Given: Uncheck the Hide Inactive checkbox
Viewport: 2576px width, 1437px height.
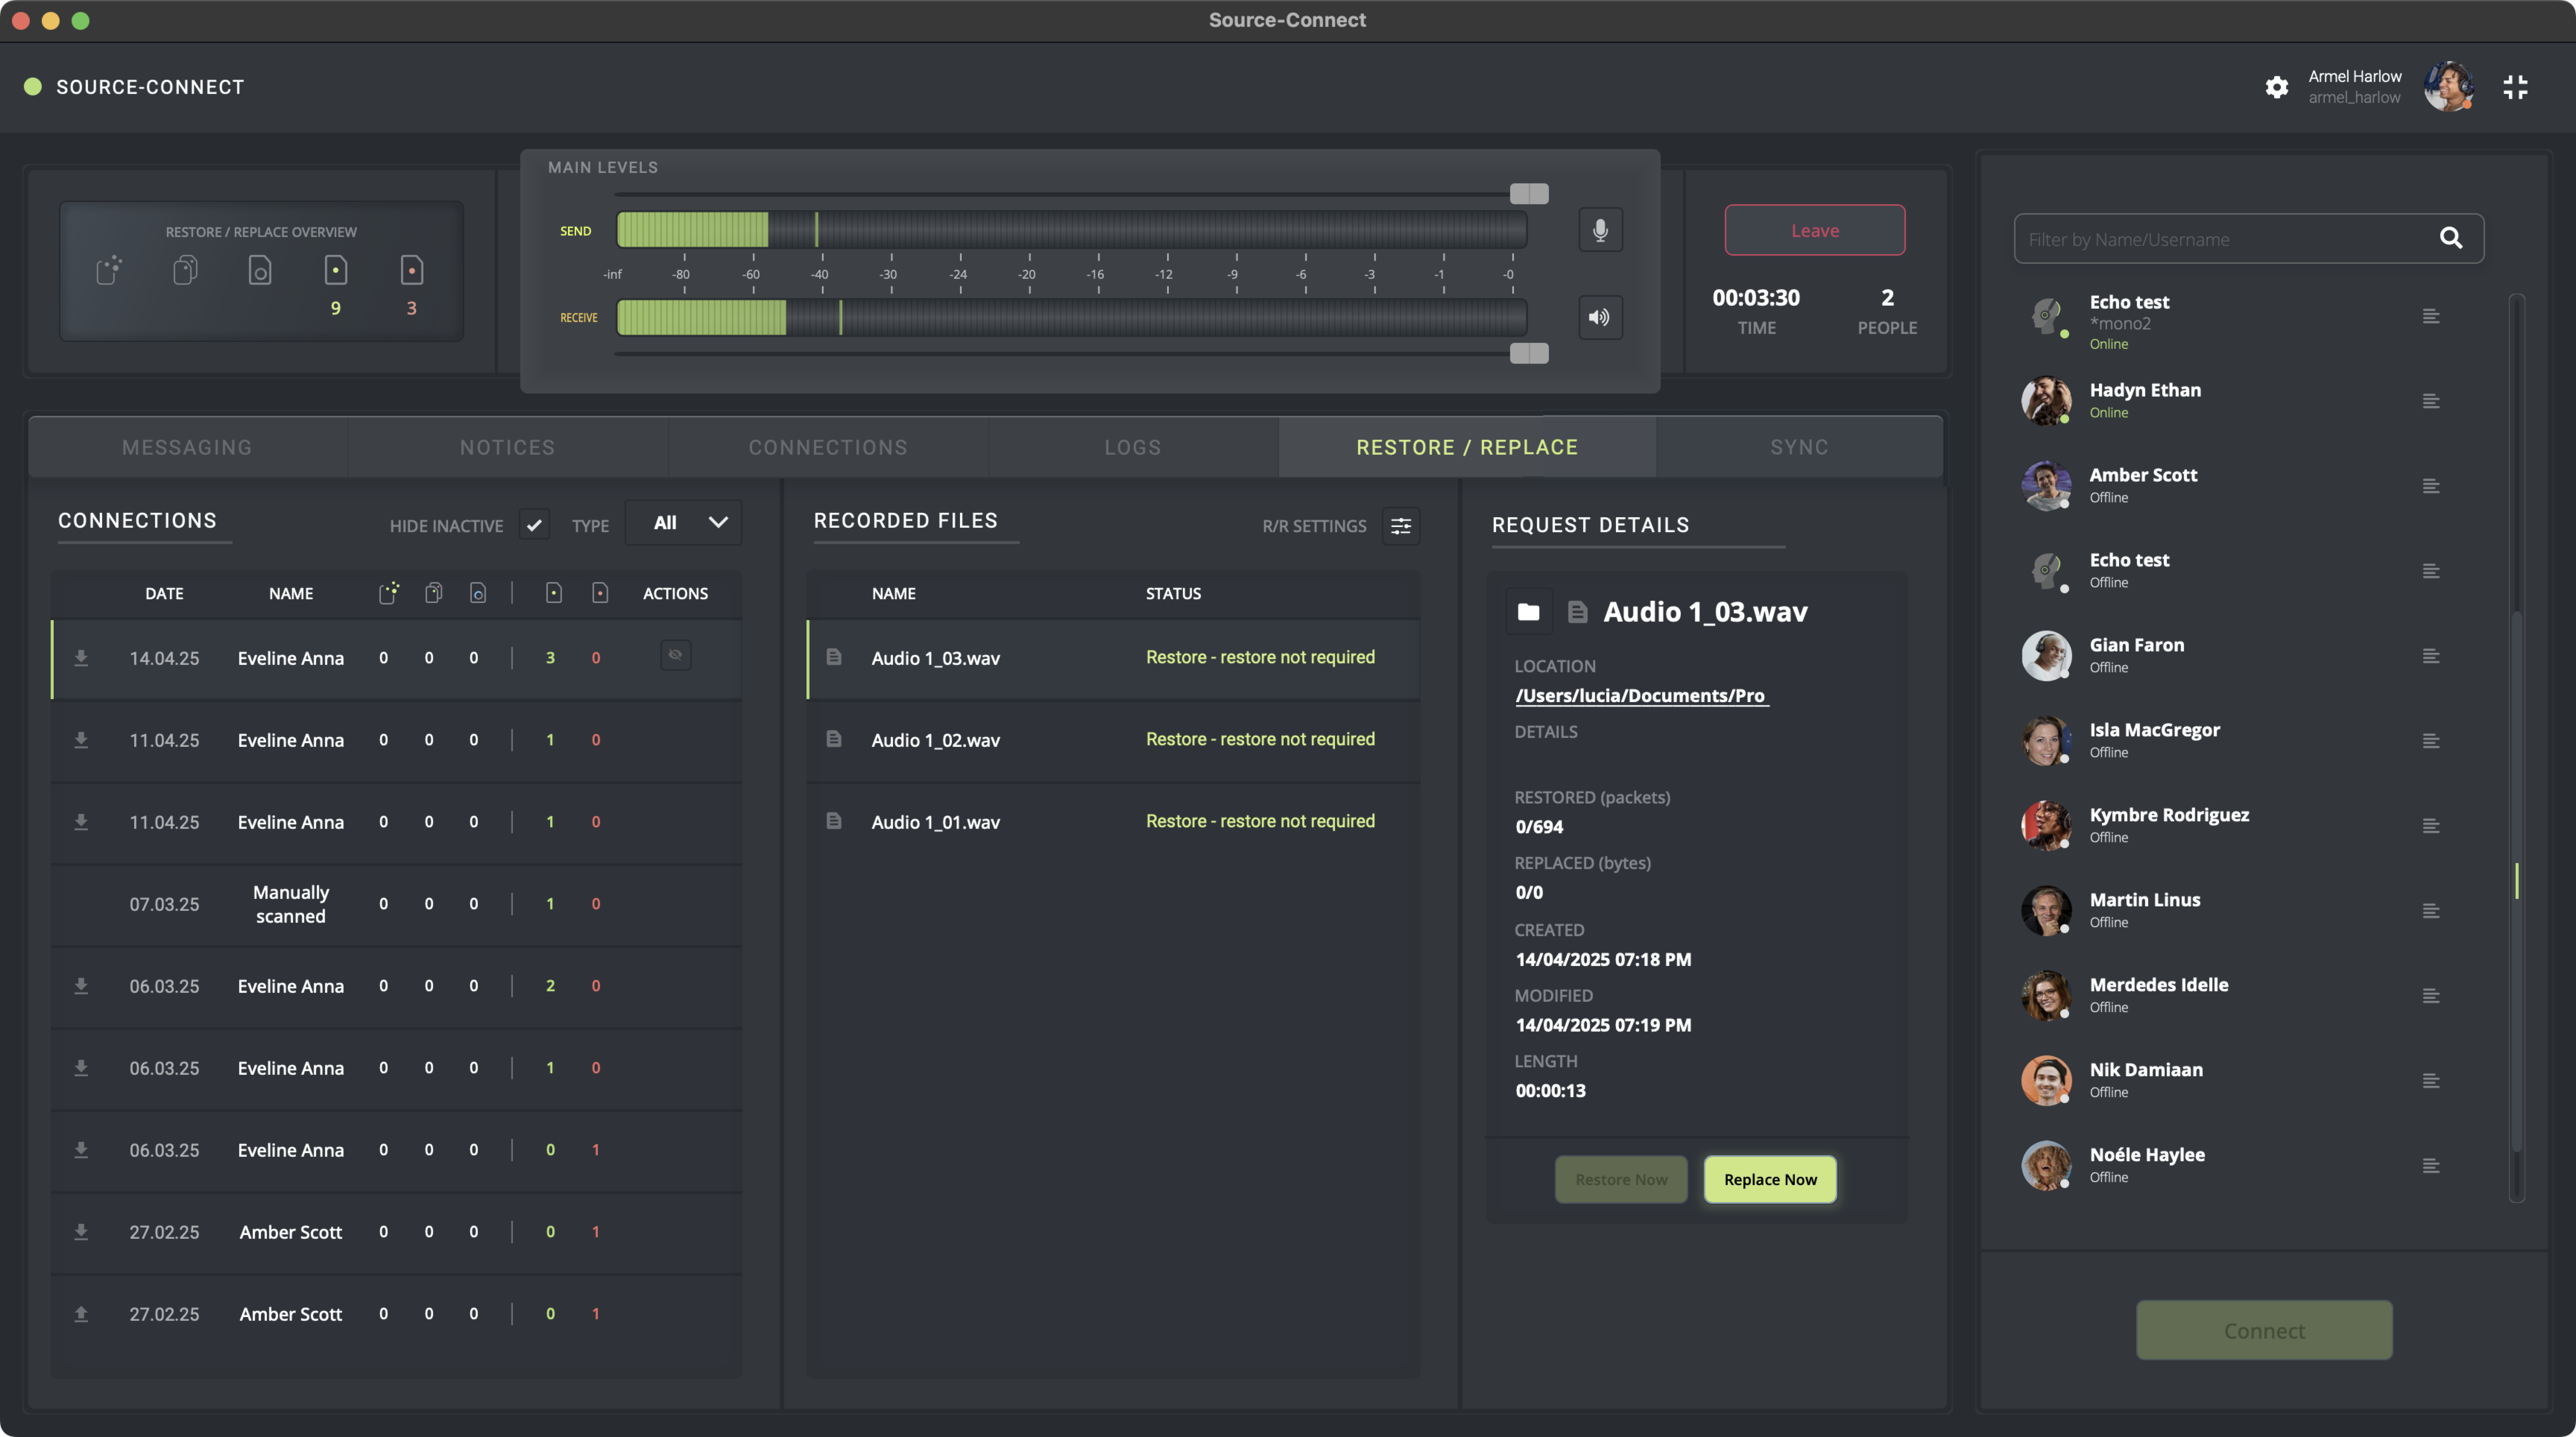Looking at the screenshot, I should 534,524.
